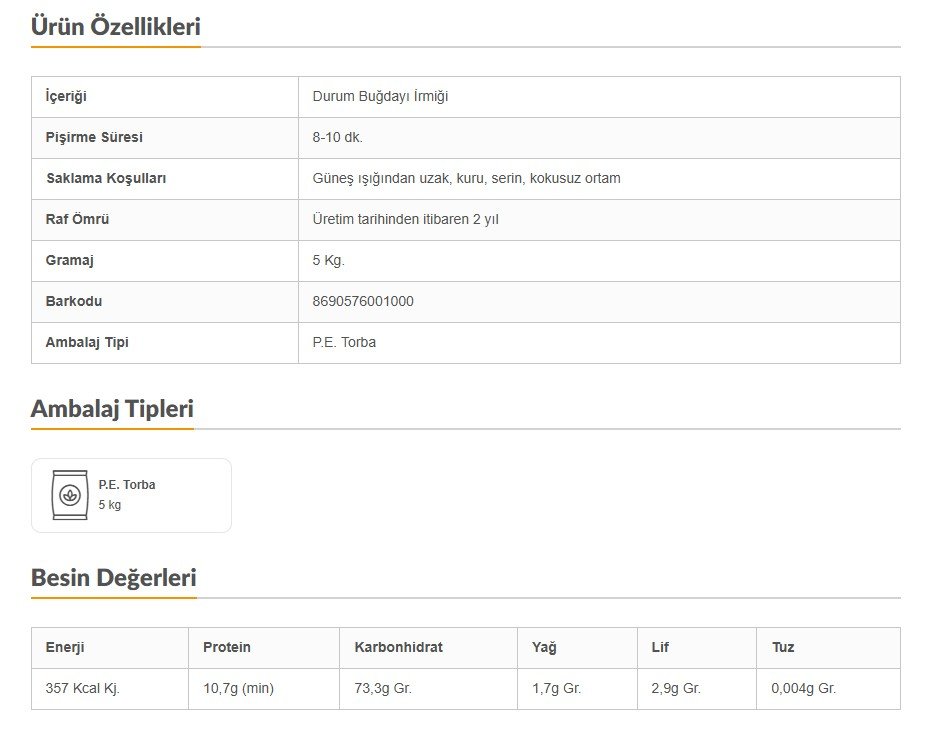
Task: Click the Raf Ömrü row label
Action: coord(78,220)
